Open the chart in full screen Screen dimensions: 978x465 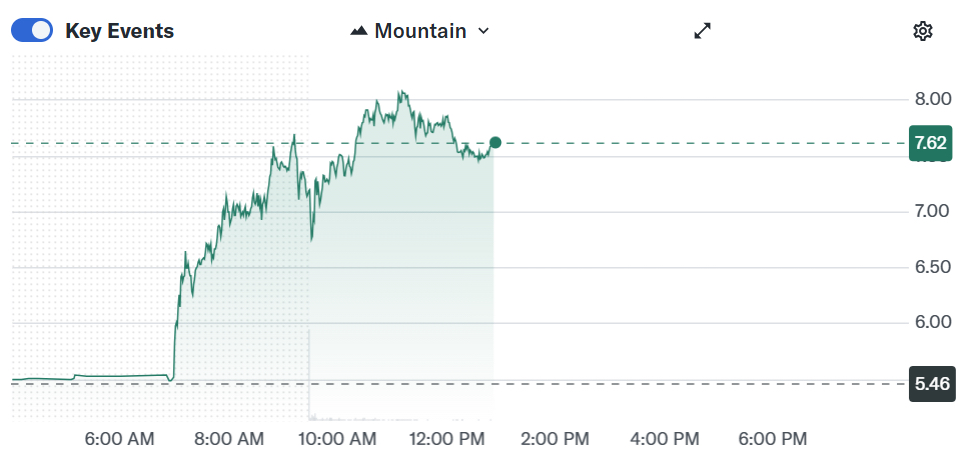[x=702, y=31]
